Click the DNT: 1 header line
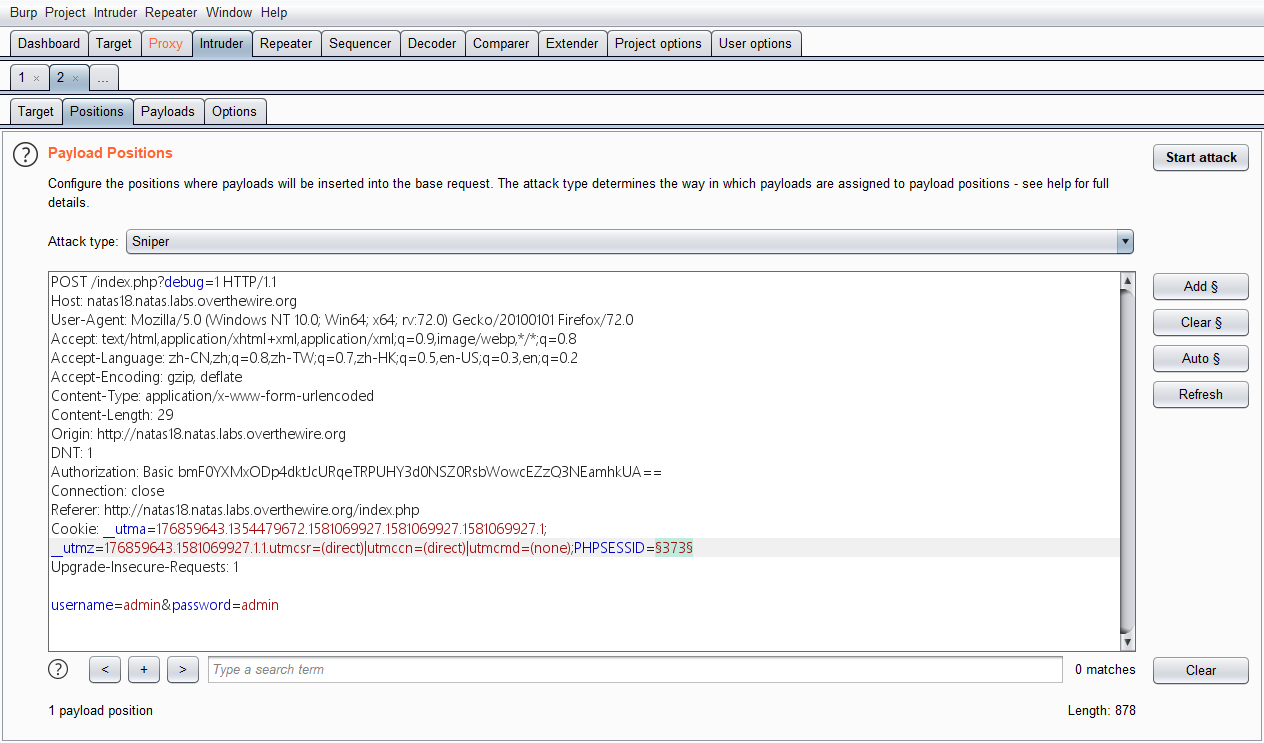Image resolution: width=1264 pixels, height=743 pixels. coord(72,453)
